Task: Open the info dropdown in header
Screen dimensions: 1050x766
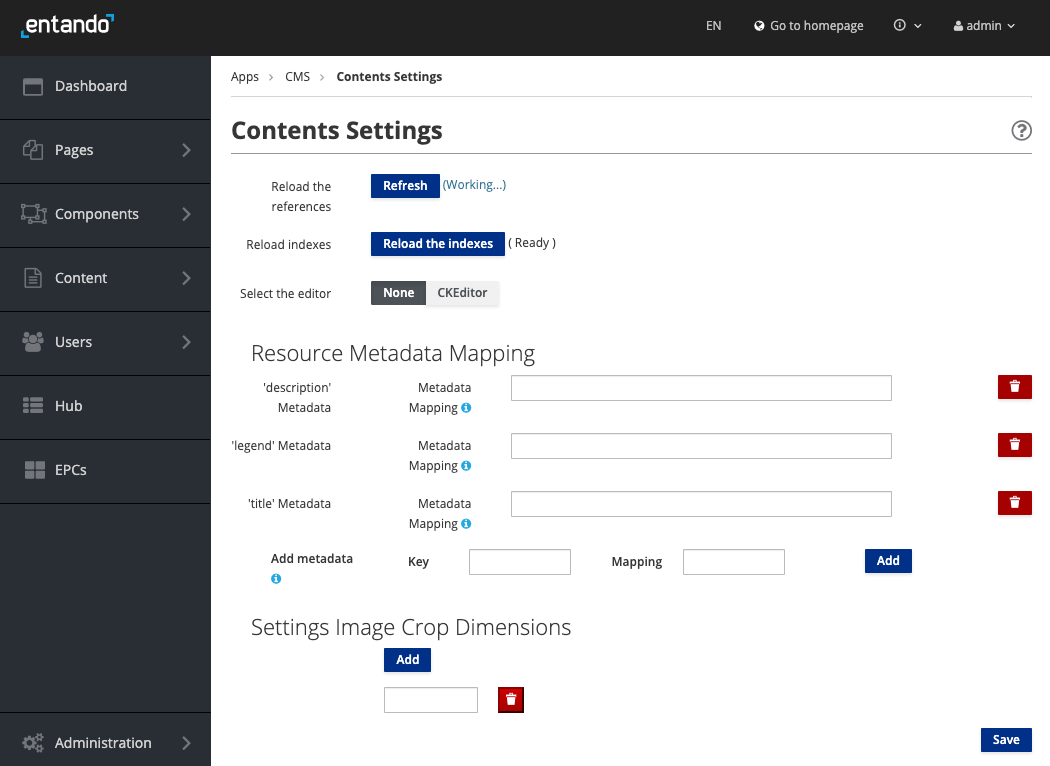Action: (907, 26)
